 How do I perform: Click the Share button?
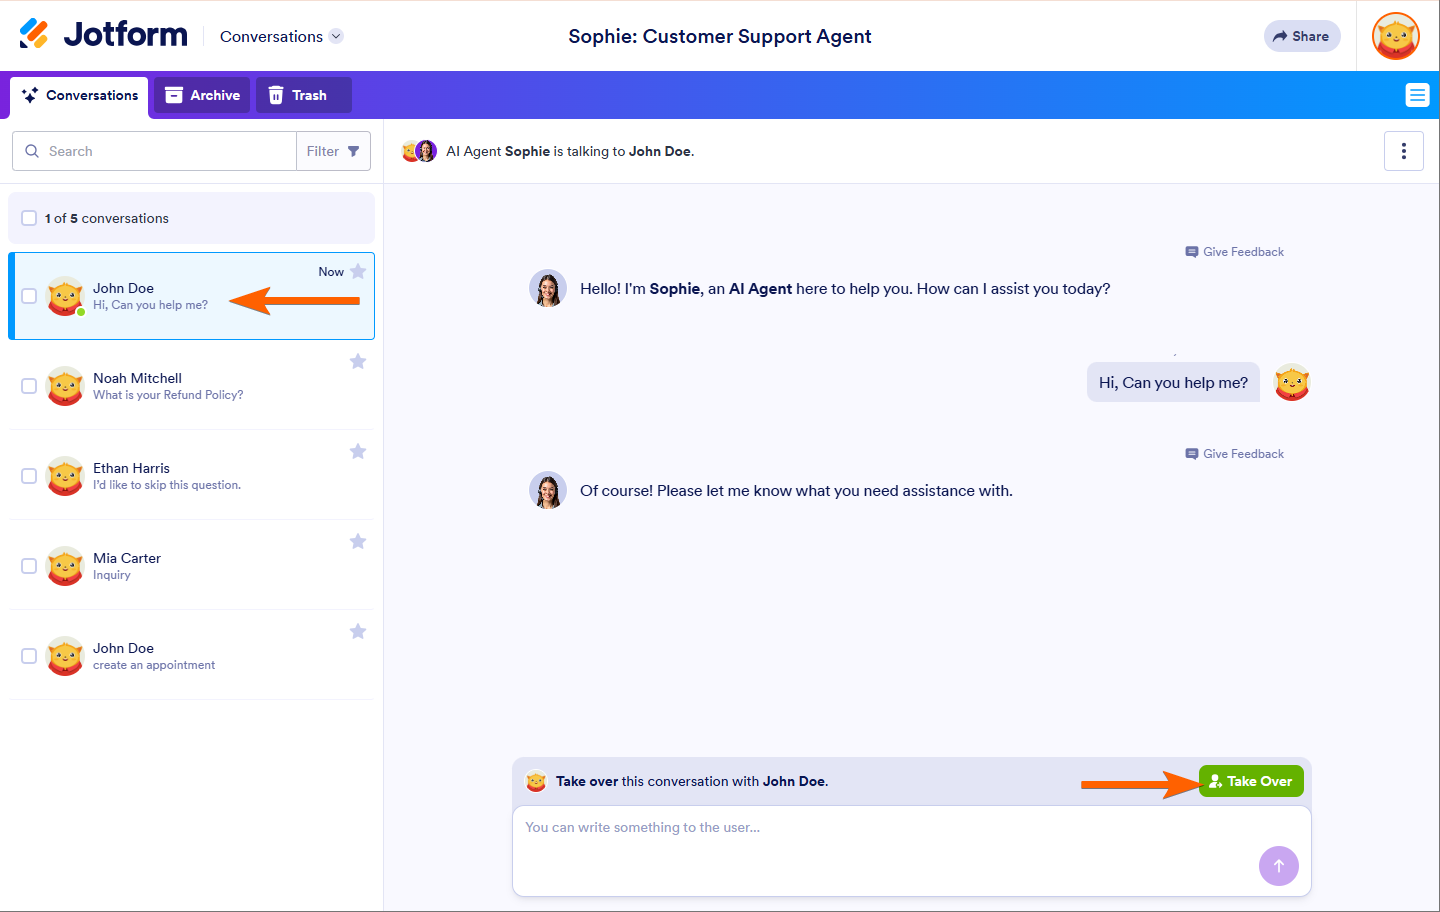pyautogui.click(x=1301, y=36)
